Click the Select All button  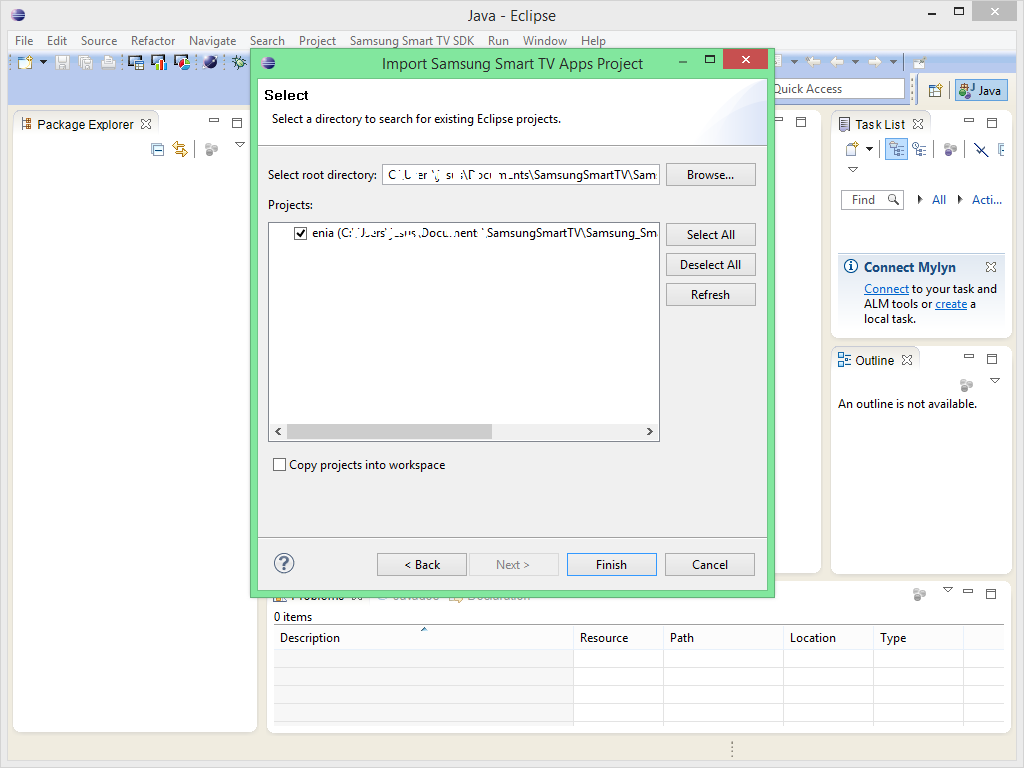[x=711, y=234]
